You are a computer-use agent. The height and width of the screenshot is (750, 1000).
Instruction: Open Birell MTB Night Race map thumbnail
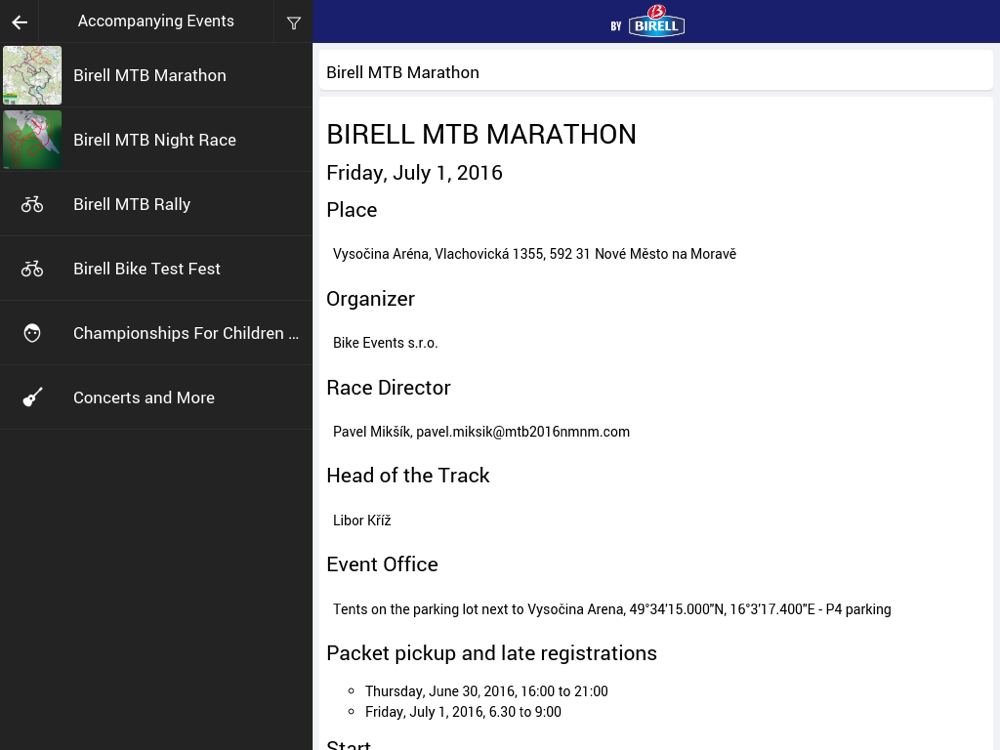coord(33,140)
